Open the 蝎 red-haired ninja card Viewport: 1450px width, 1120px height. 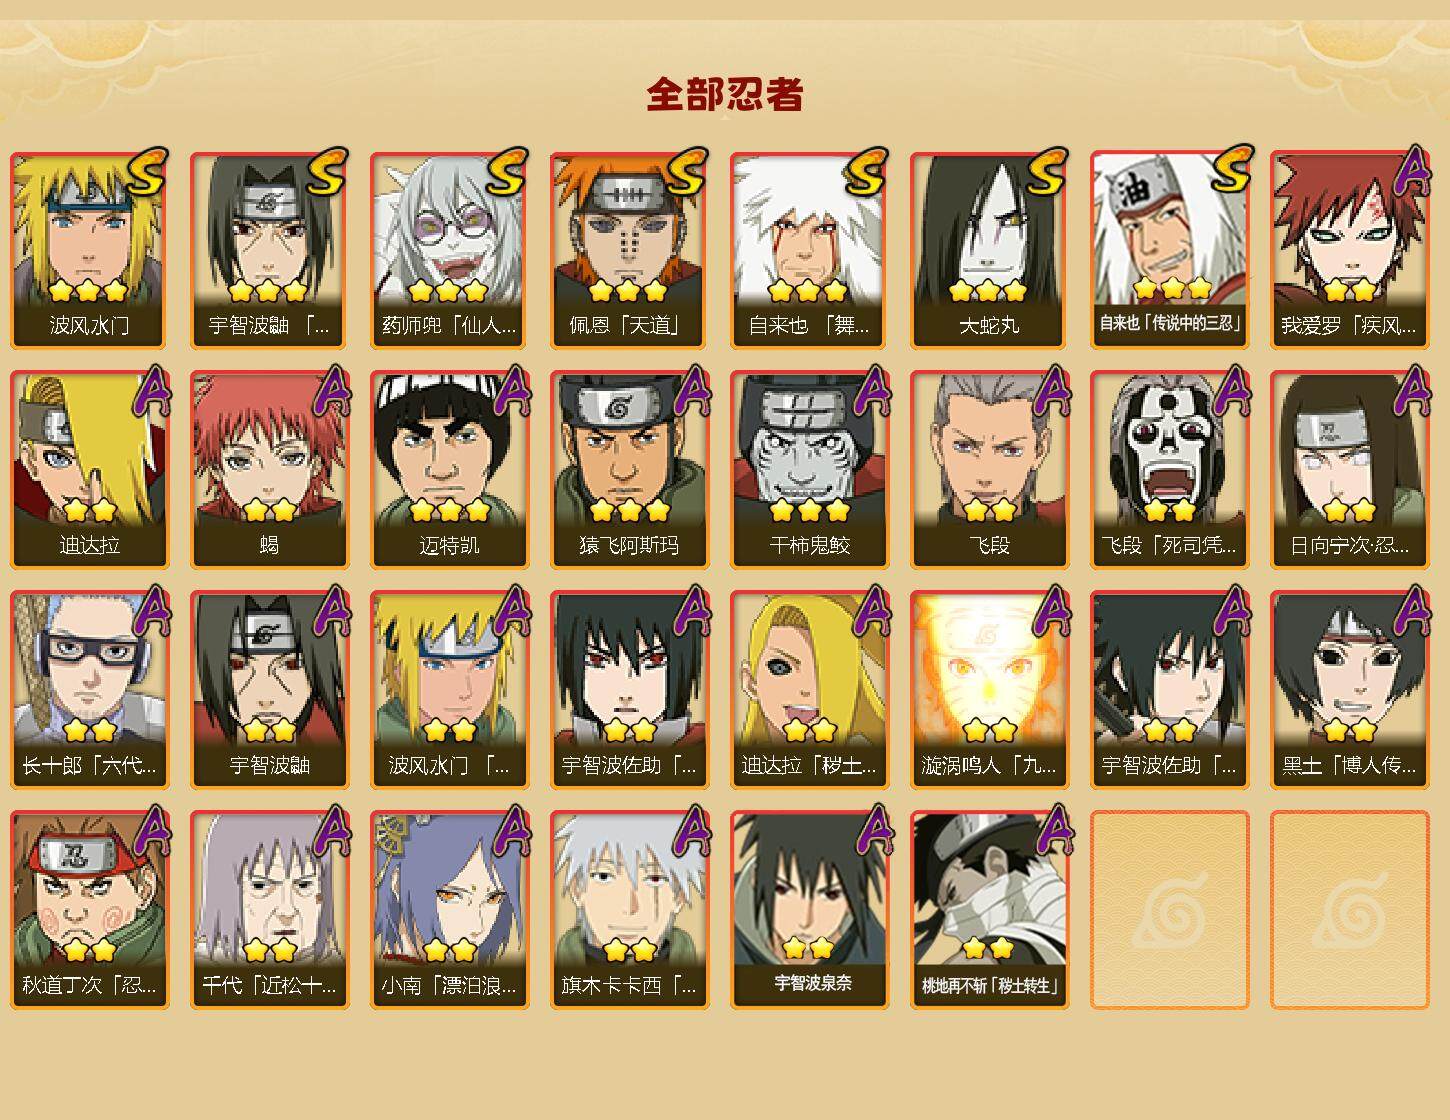(270, 470)
